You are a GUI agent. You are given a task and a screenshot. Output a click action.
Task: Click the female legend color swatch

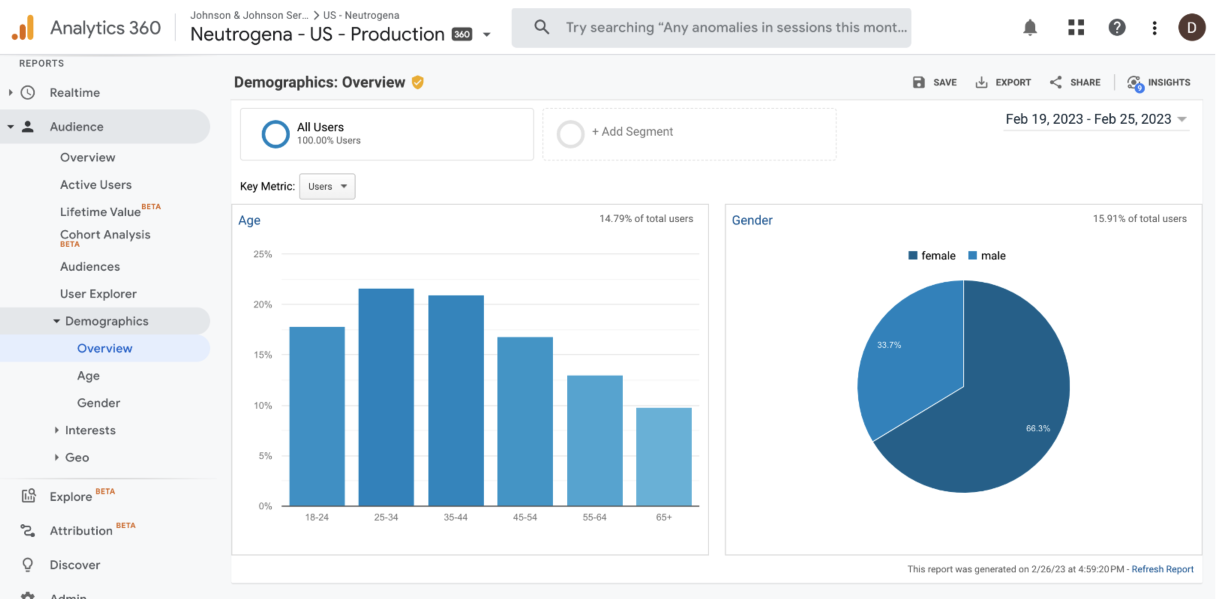[x=913, y=256]
